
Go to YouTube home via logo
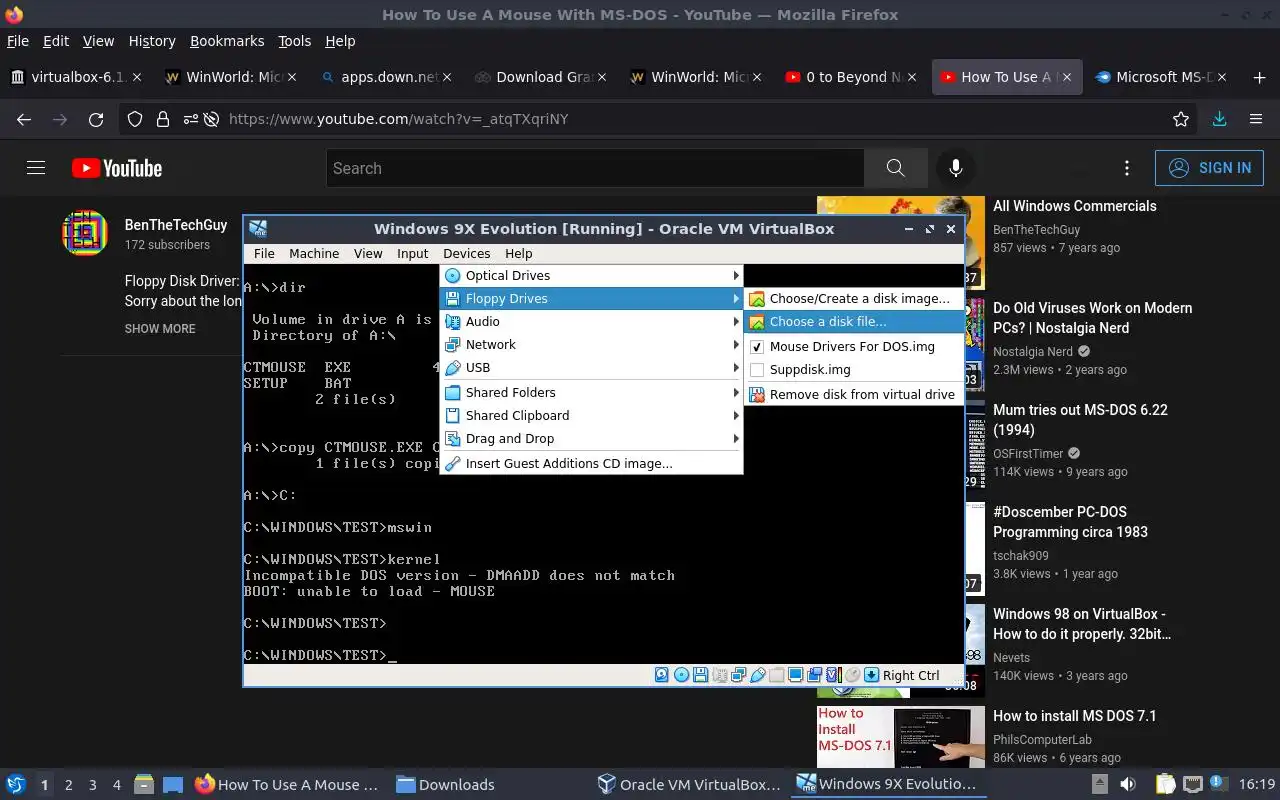click(x=117, y=168)
